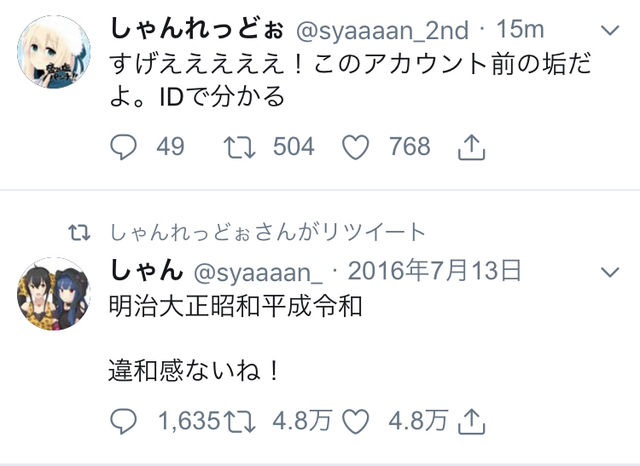Open the 2016年7月13日 timestamp
The height and width of the screenshot is (466, 640).
(x=434, y=271)
